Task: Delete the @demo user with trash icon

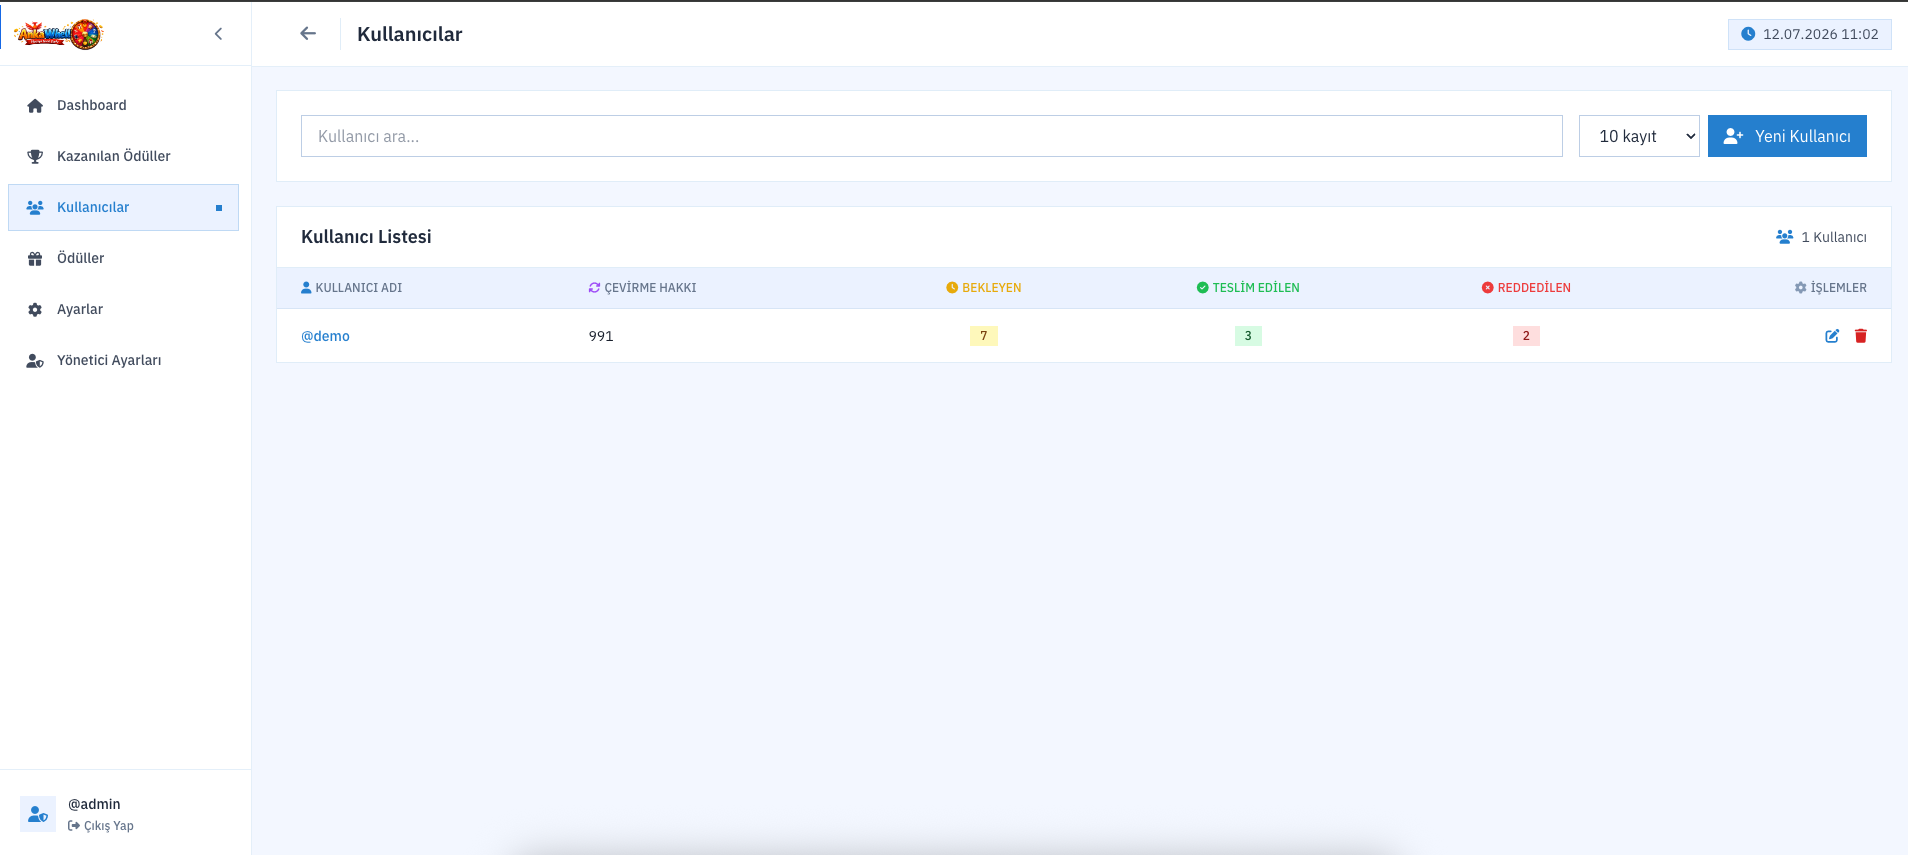Action: [x=1861, y=336]
